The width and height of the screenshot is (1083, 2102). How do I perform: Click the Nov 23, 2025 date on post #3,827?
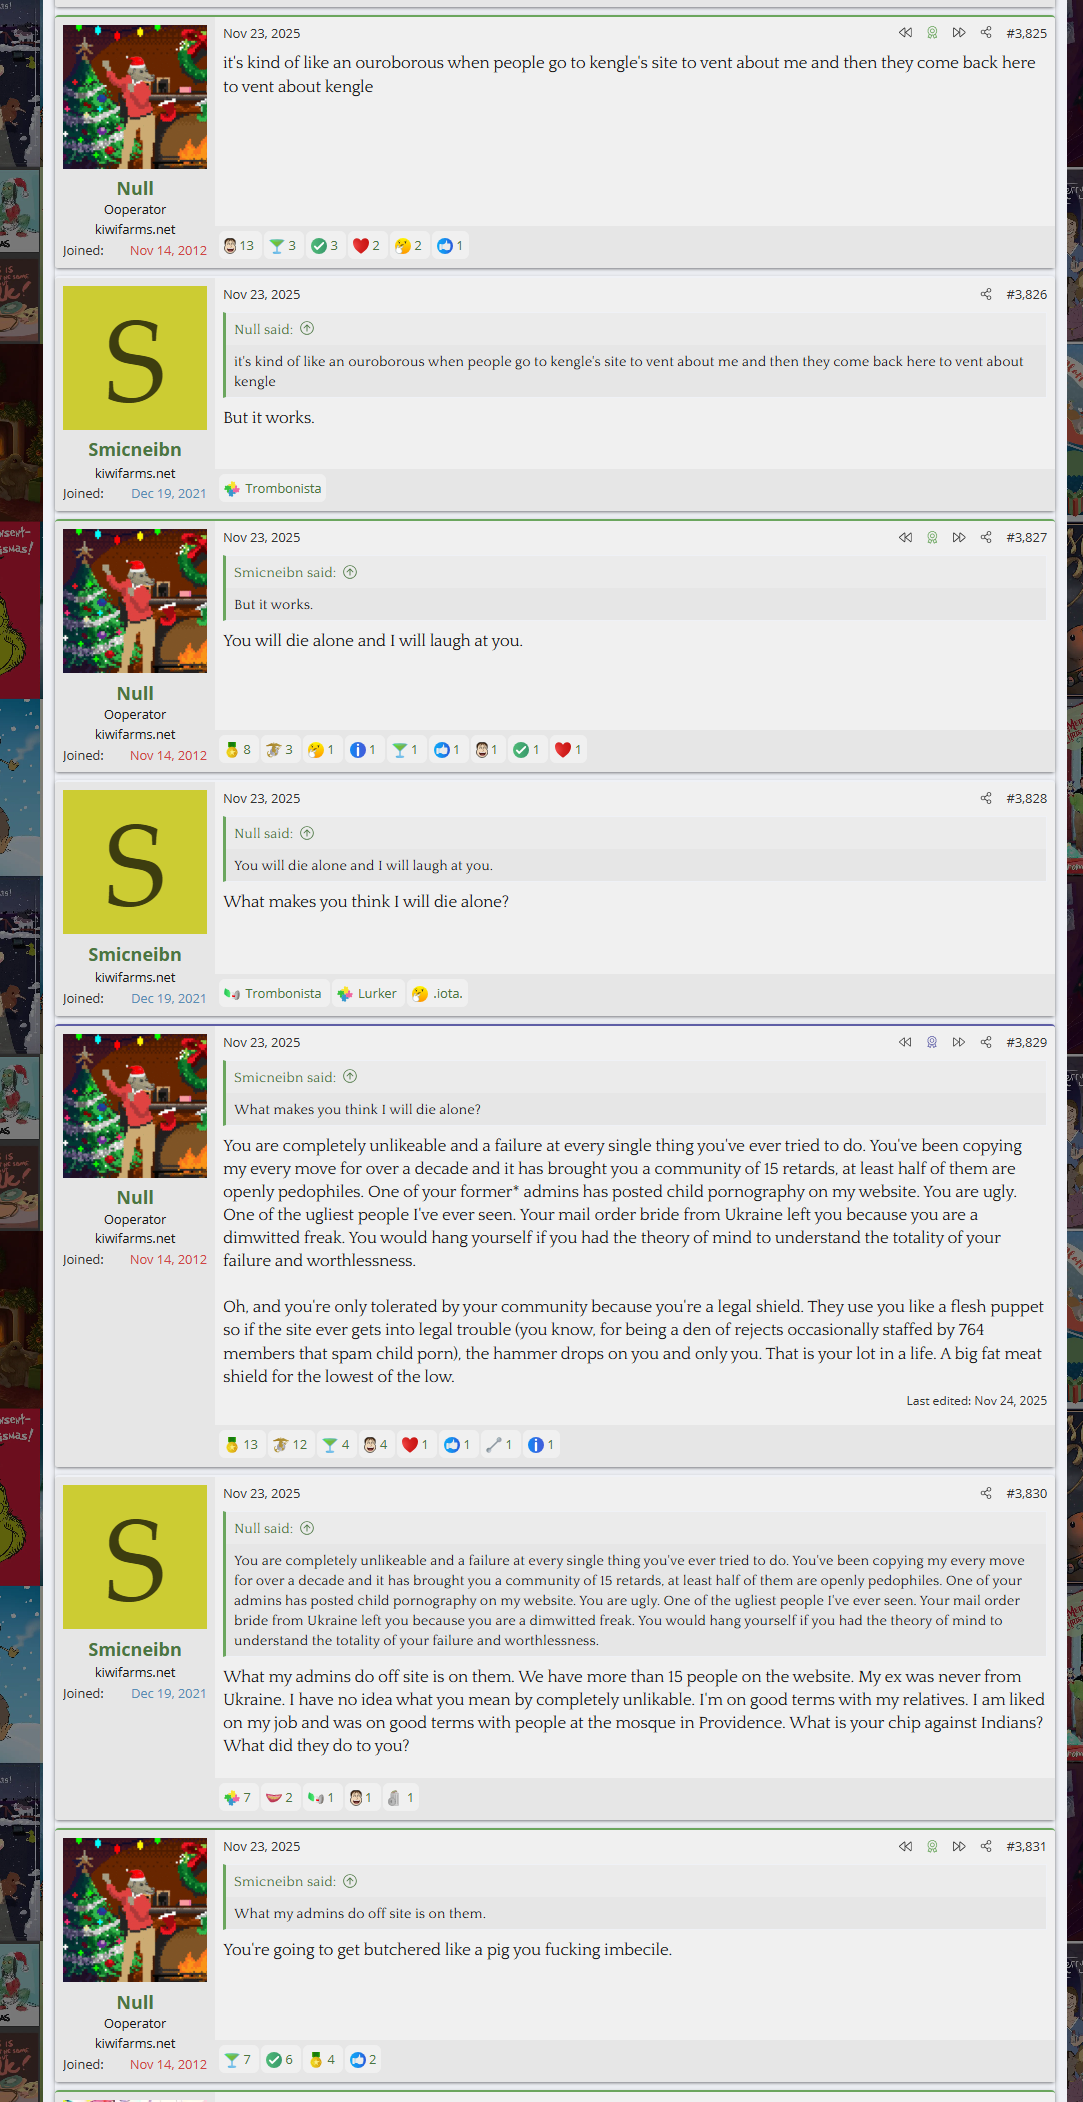[261, 537]
